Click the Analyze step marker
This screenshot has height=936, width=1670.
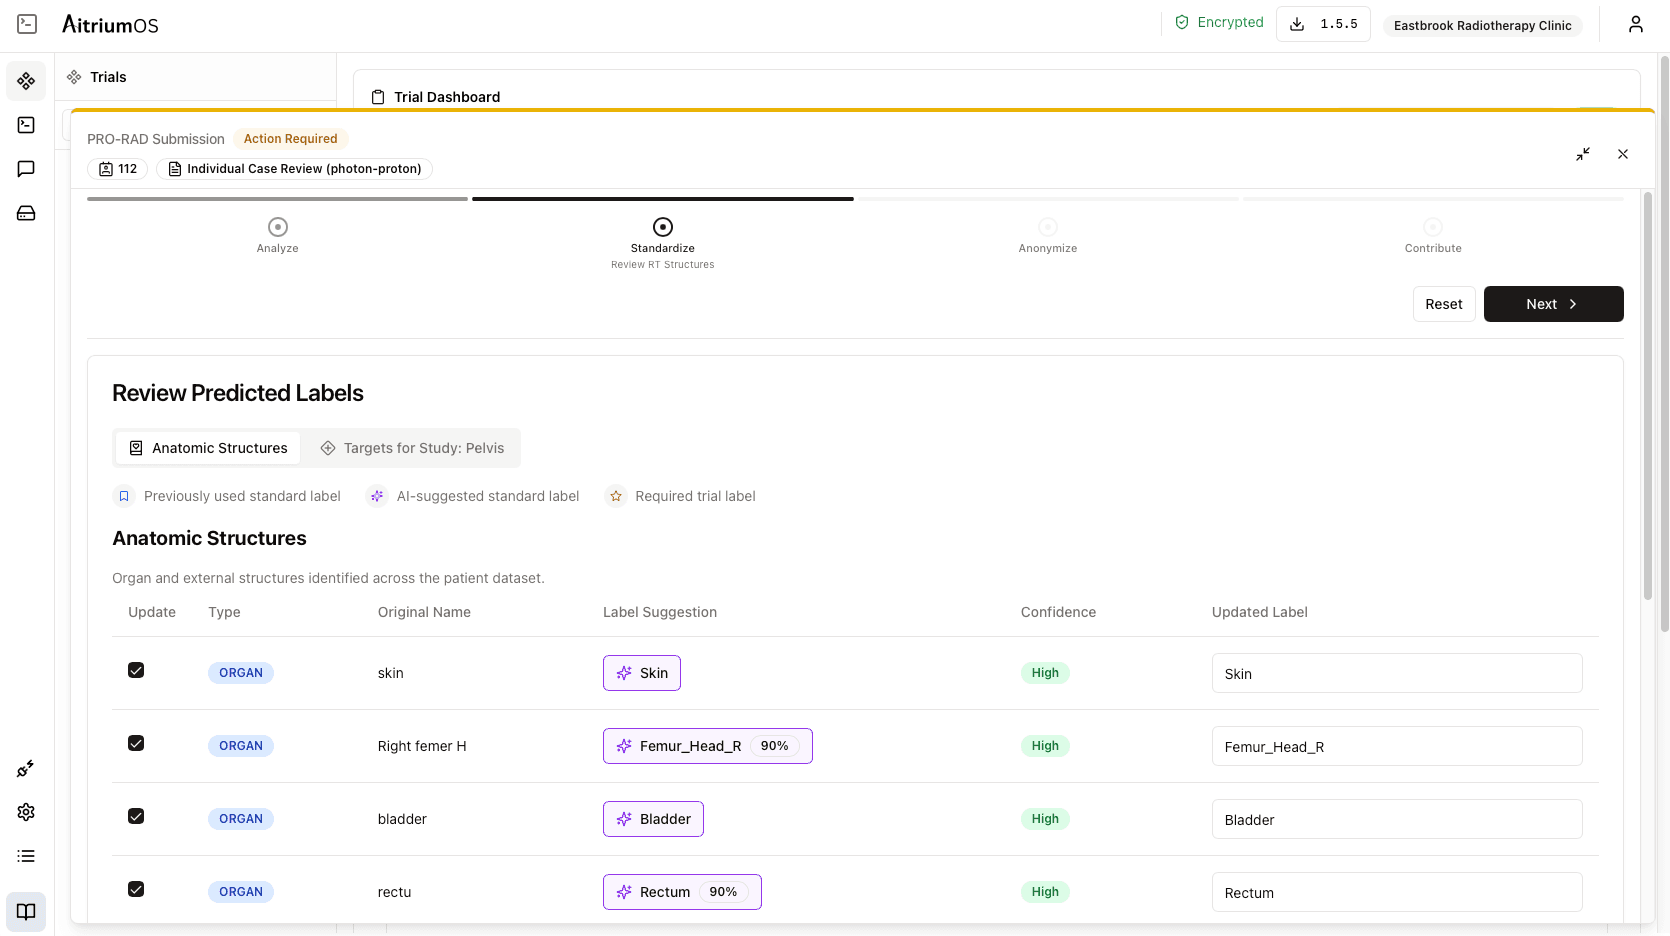[278, 228]
